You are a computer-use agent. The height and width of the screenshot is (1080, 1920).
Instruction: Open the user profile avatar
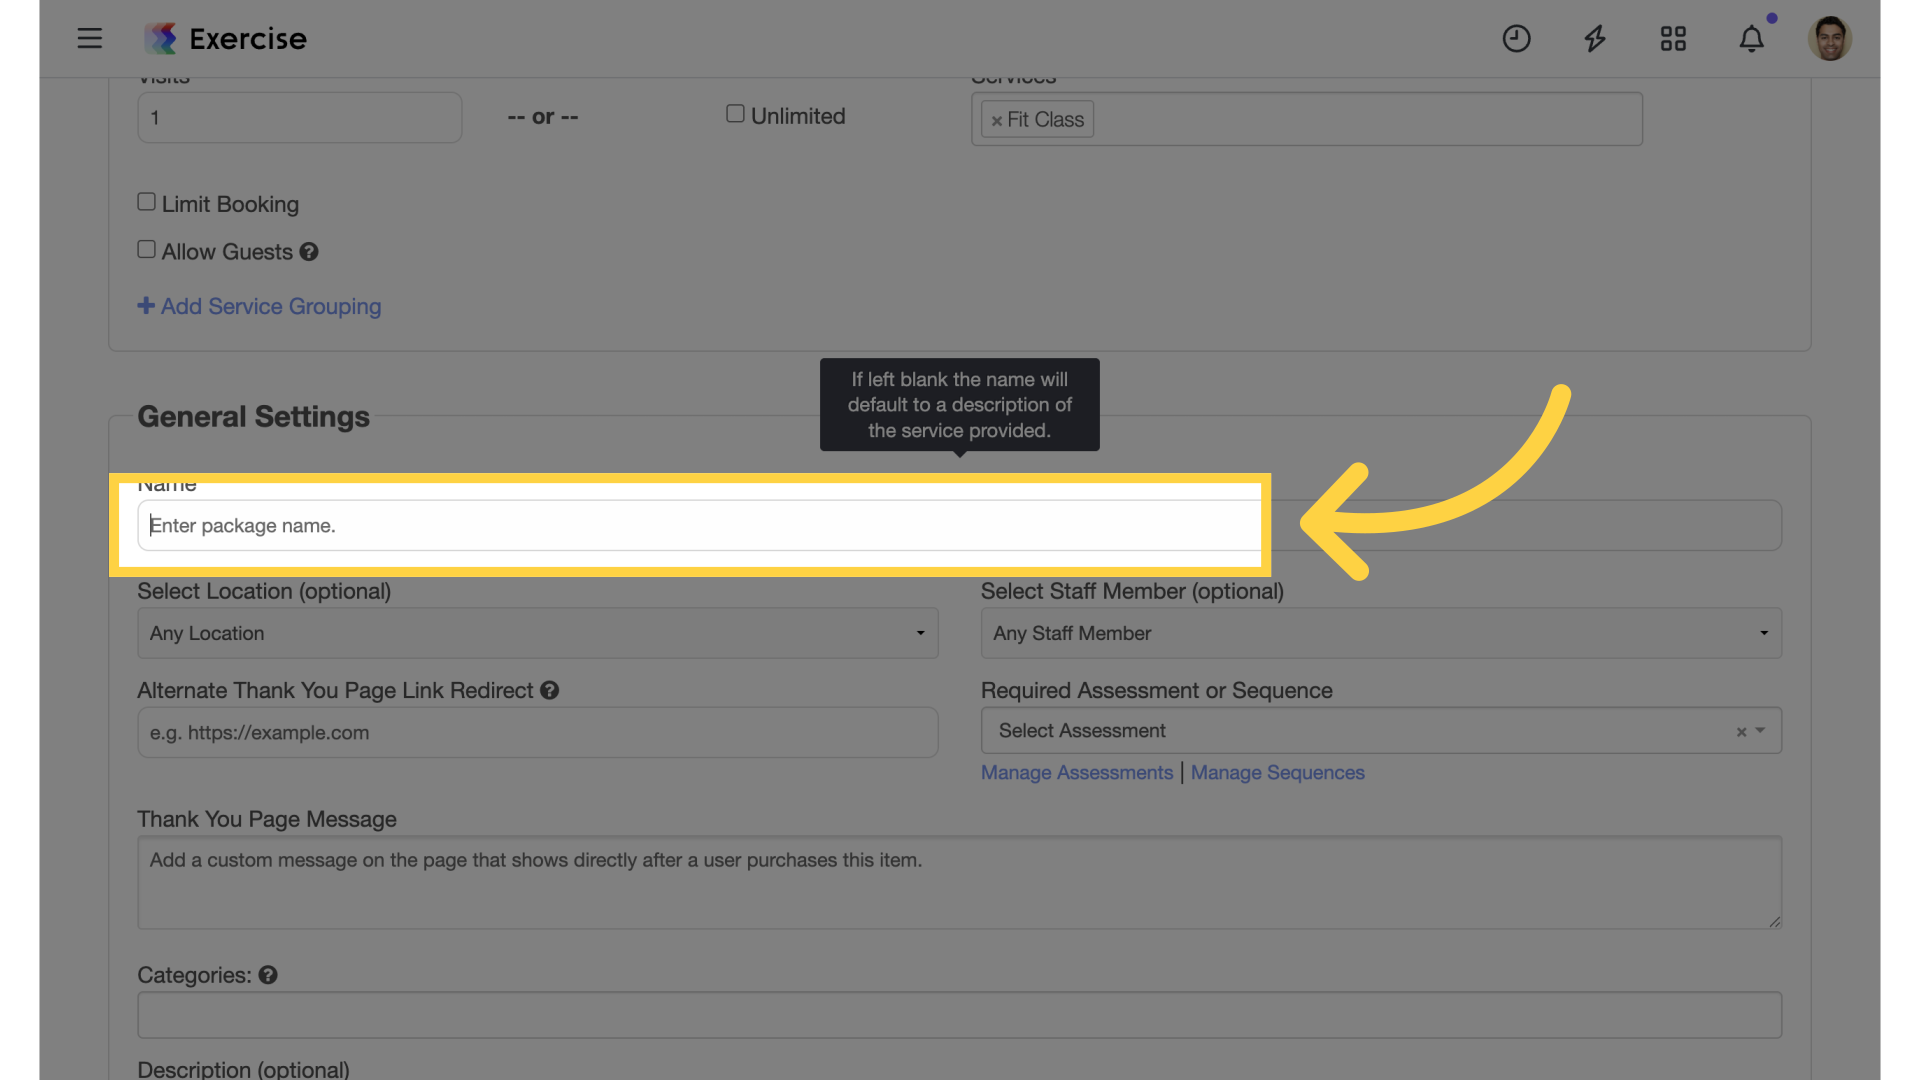coord(1829,38)
